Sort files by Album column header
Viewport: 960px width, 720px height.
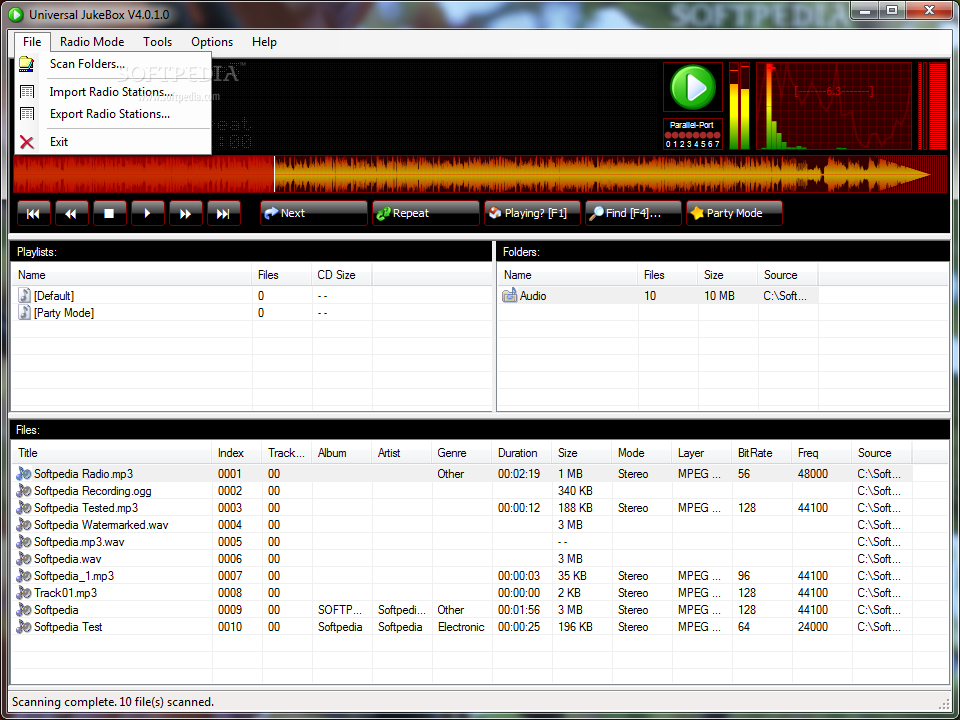(342, 453)
